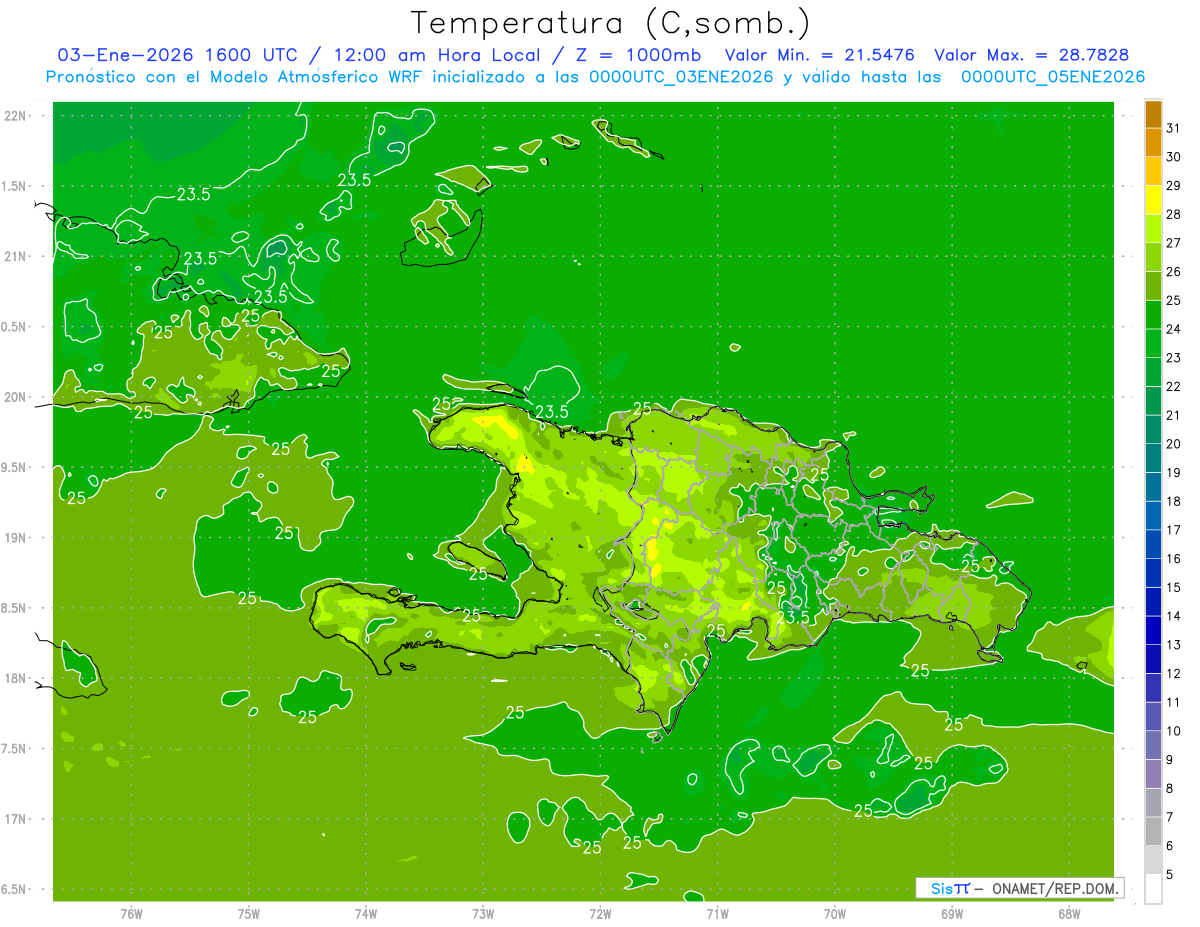Click the "Valor Max. = 28.7828" readout
The height and width of the screenshot is (927, 1200).
tap(1032, 55)
